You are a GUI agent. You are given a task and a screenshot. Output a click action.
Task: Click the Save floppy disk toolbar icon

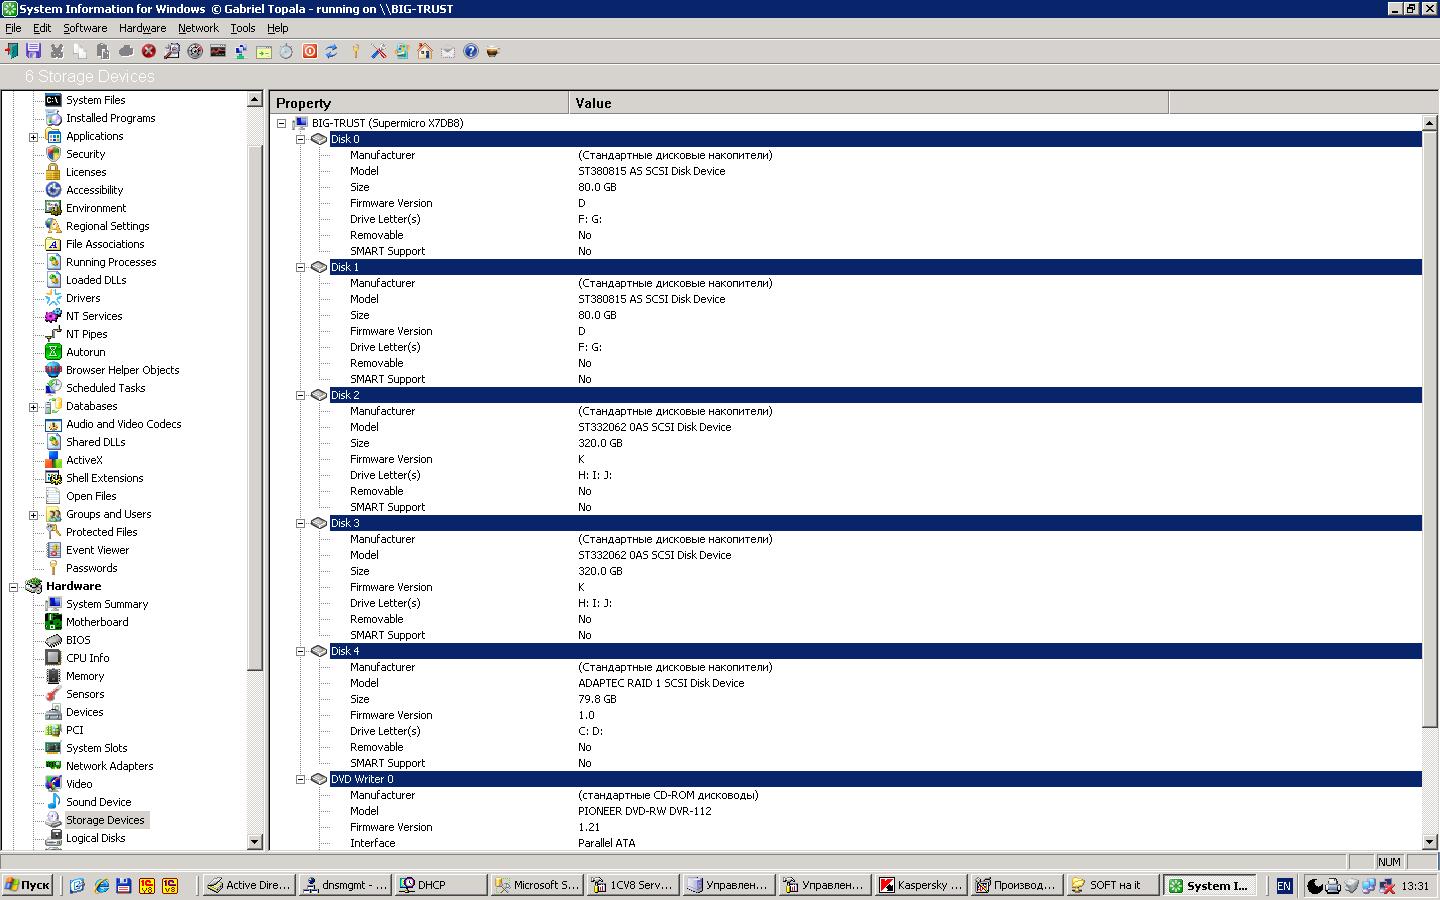(x=34, y=51)
